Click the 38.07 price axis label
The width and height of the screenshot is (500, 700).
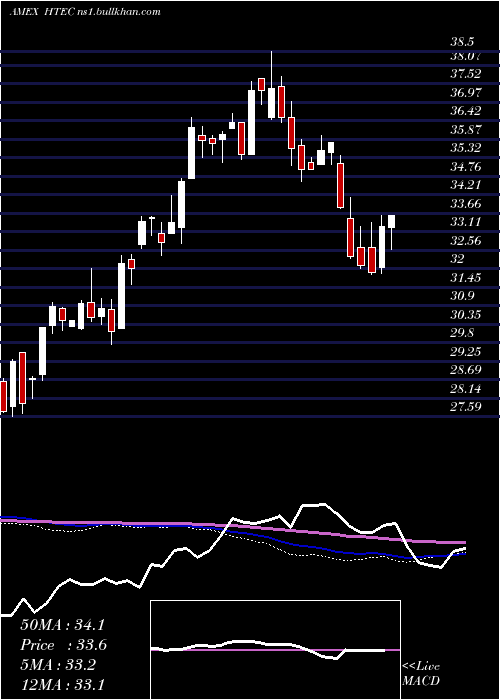coord(465,57)
